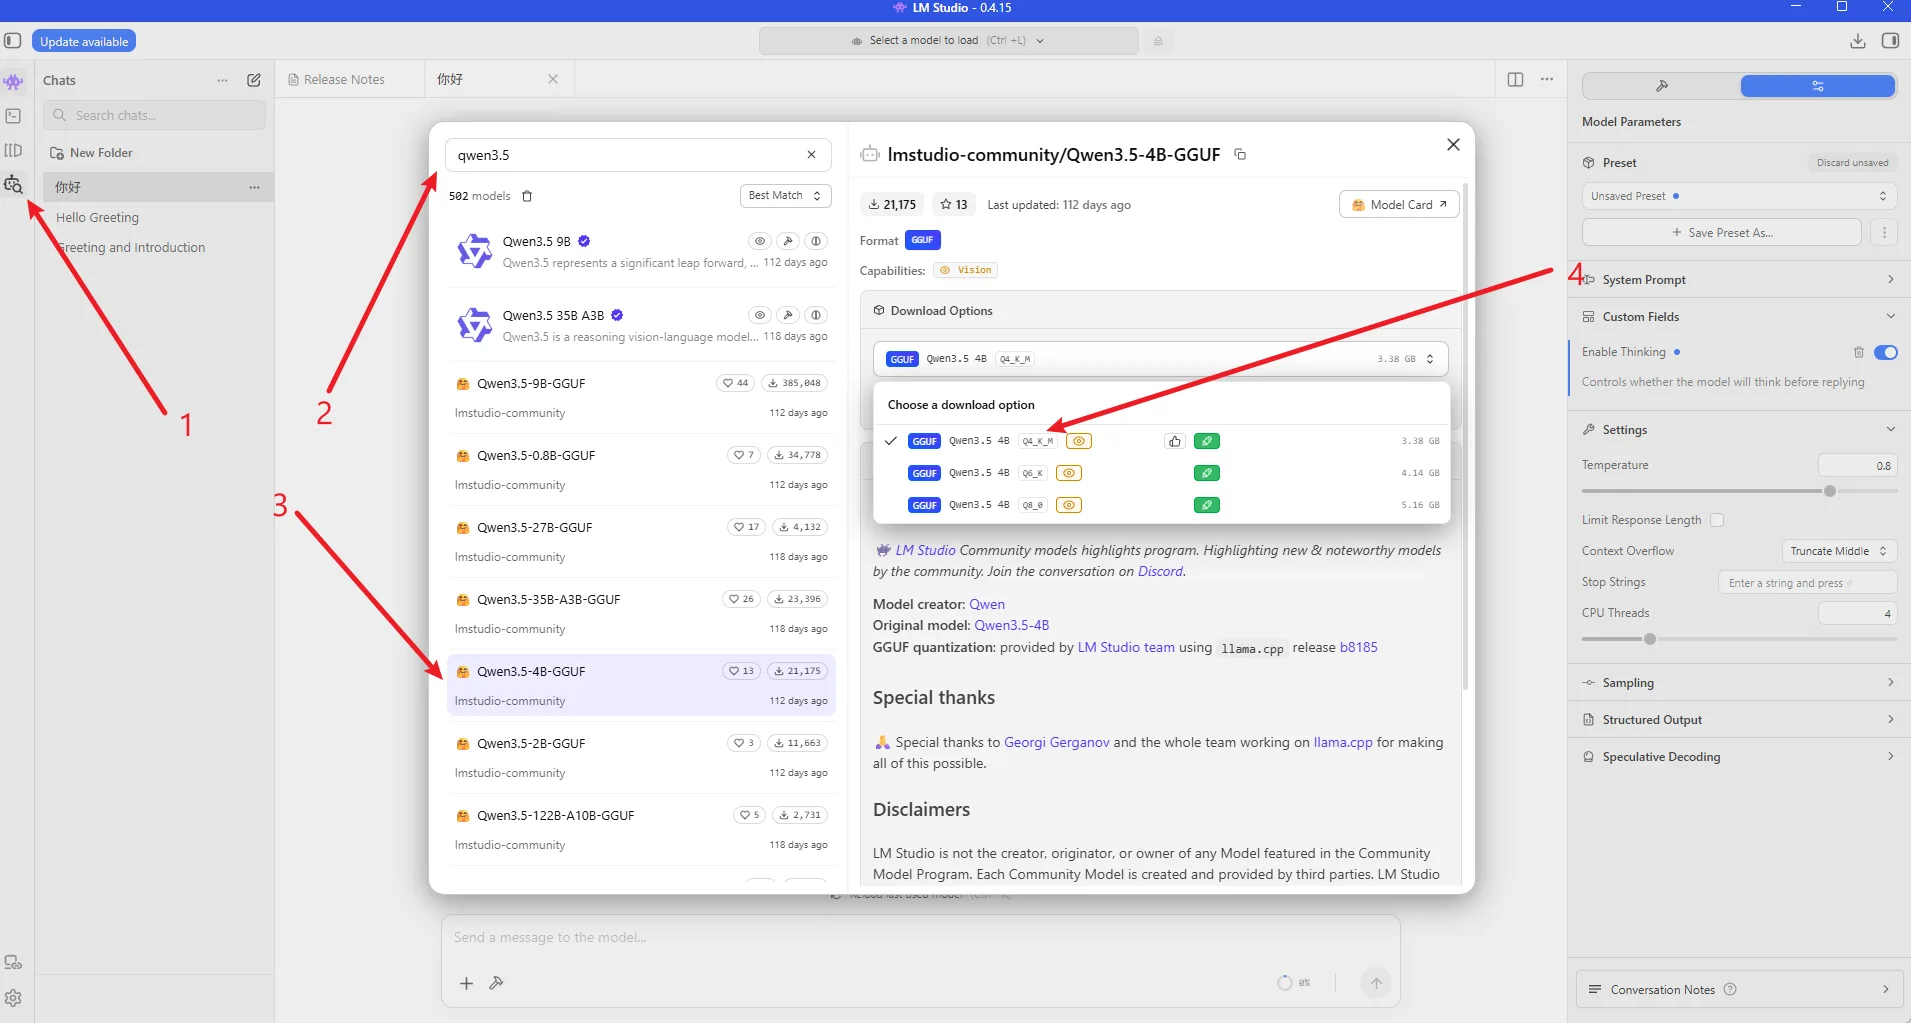The height and width of the screenshot is (1023, 1911).
Task: Adjust the CPU Threads slider handle
Action: [x=1650, y=639]
